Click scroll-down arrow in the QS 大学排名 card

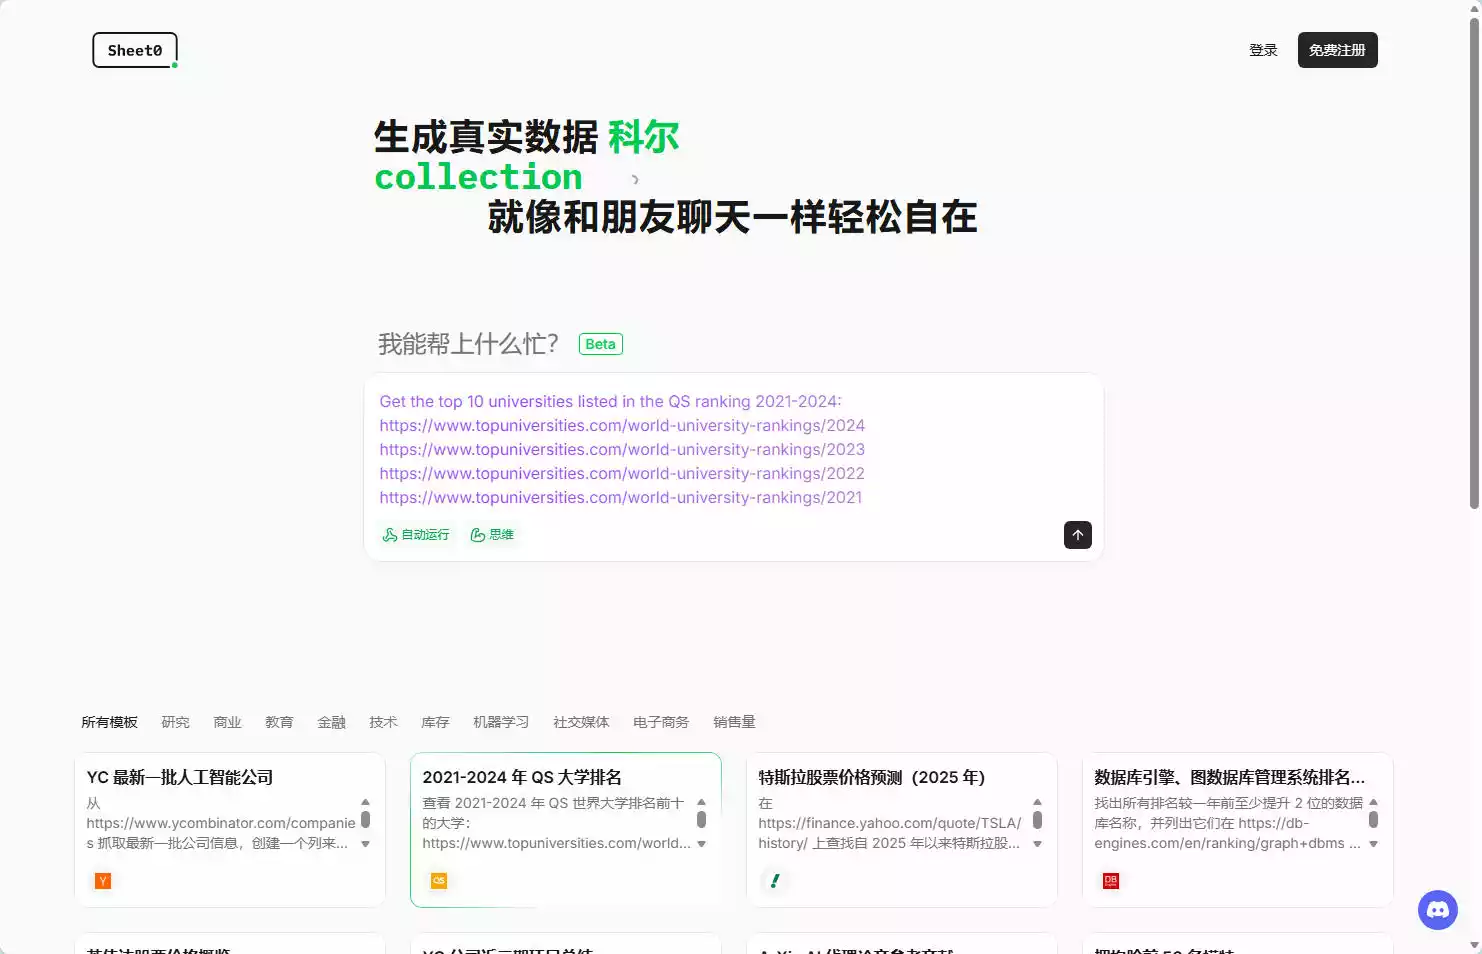(x=702, y=844)
